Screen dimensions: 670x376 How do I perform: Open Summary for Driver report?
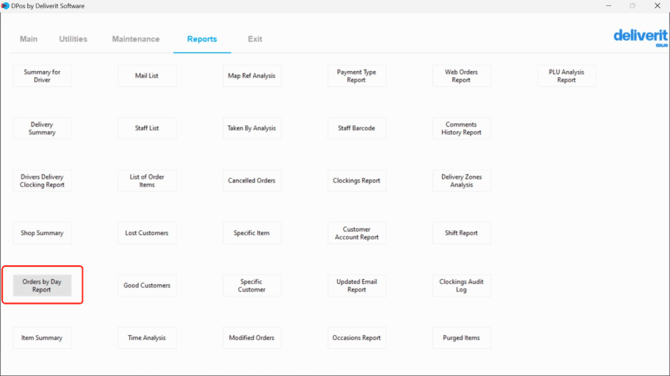click(42, 76)
